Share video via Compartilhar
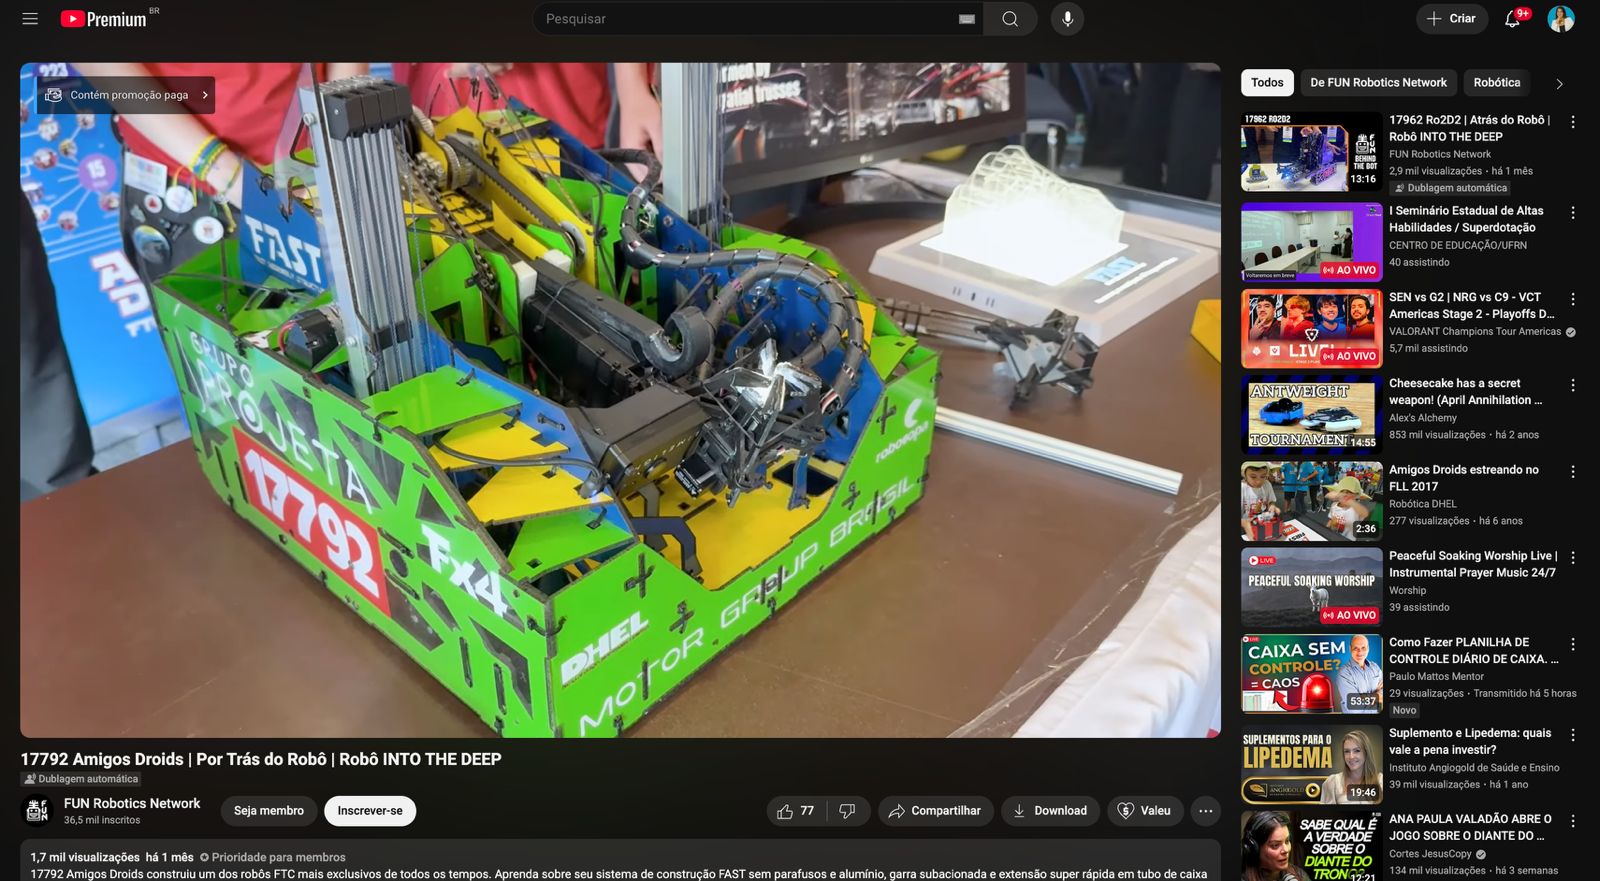The height and width of the screenshot is (881, 1600). pos(936,811)
